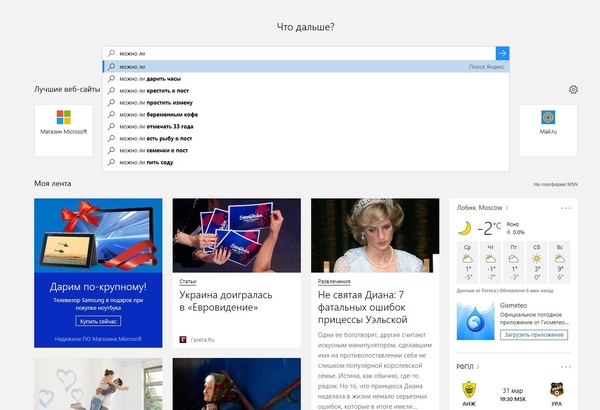Open the elderly woman in headscarf thumbnail
The height and width of the screenshot is (410, 600).
pyautogui.click(x=236, y=384)
